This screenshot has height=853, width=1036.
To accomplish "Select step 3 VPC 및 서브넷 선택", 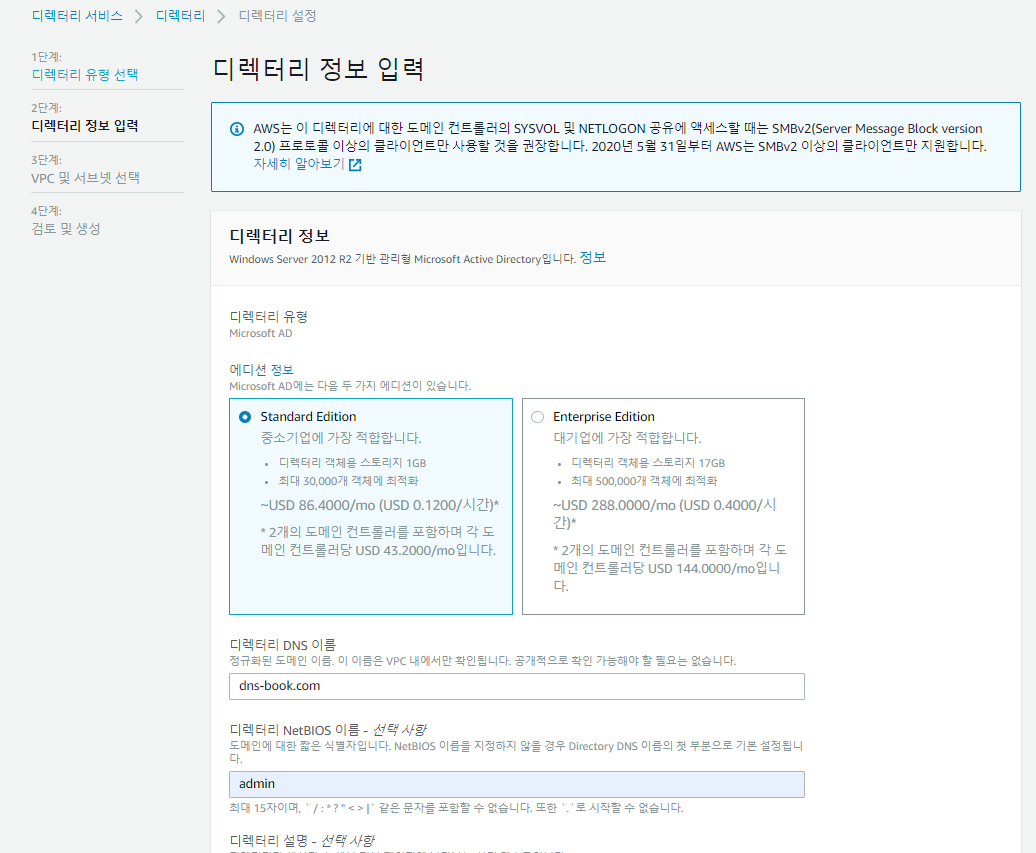I will (x=86, y=178).
